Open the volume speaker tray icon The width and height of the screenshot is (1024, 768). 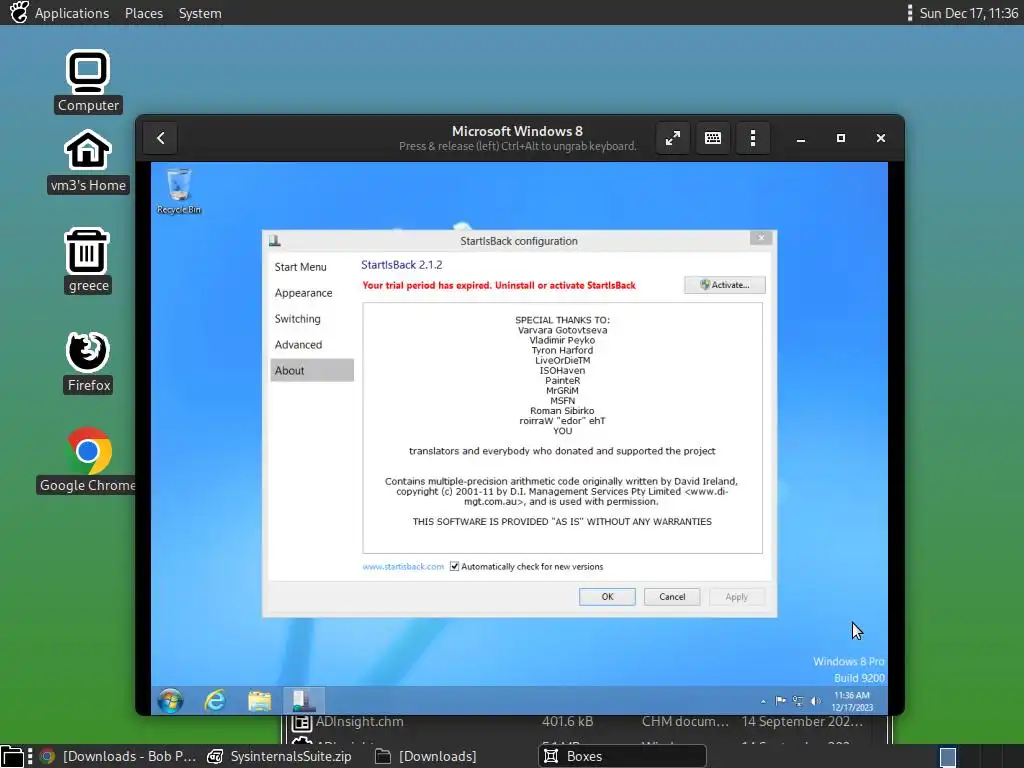(x=816, y=701)
